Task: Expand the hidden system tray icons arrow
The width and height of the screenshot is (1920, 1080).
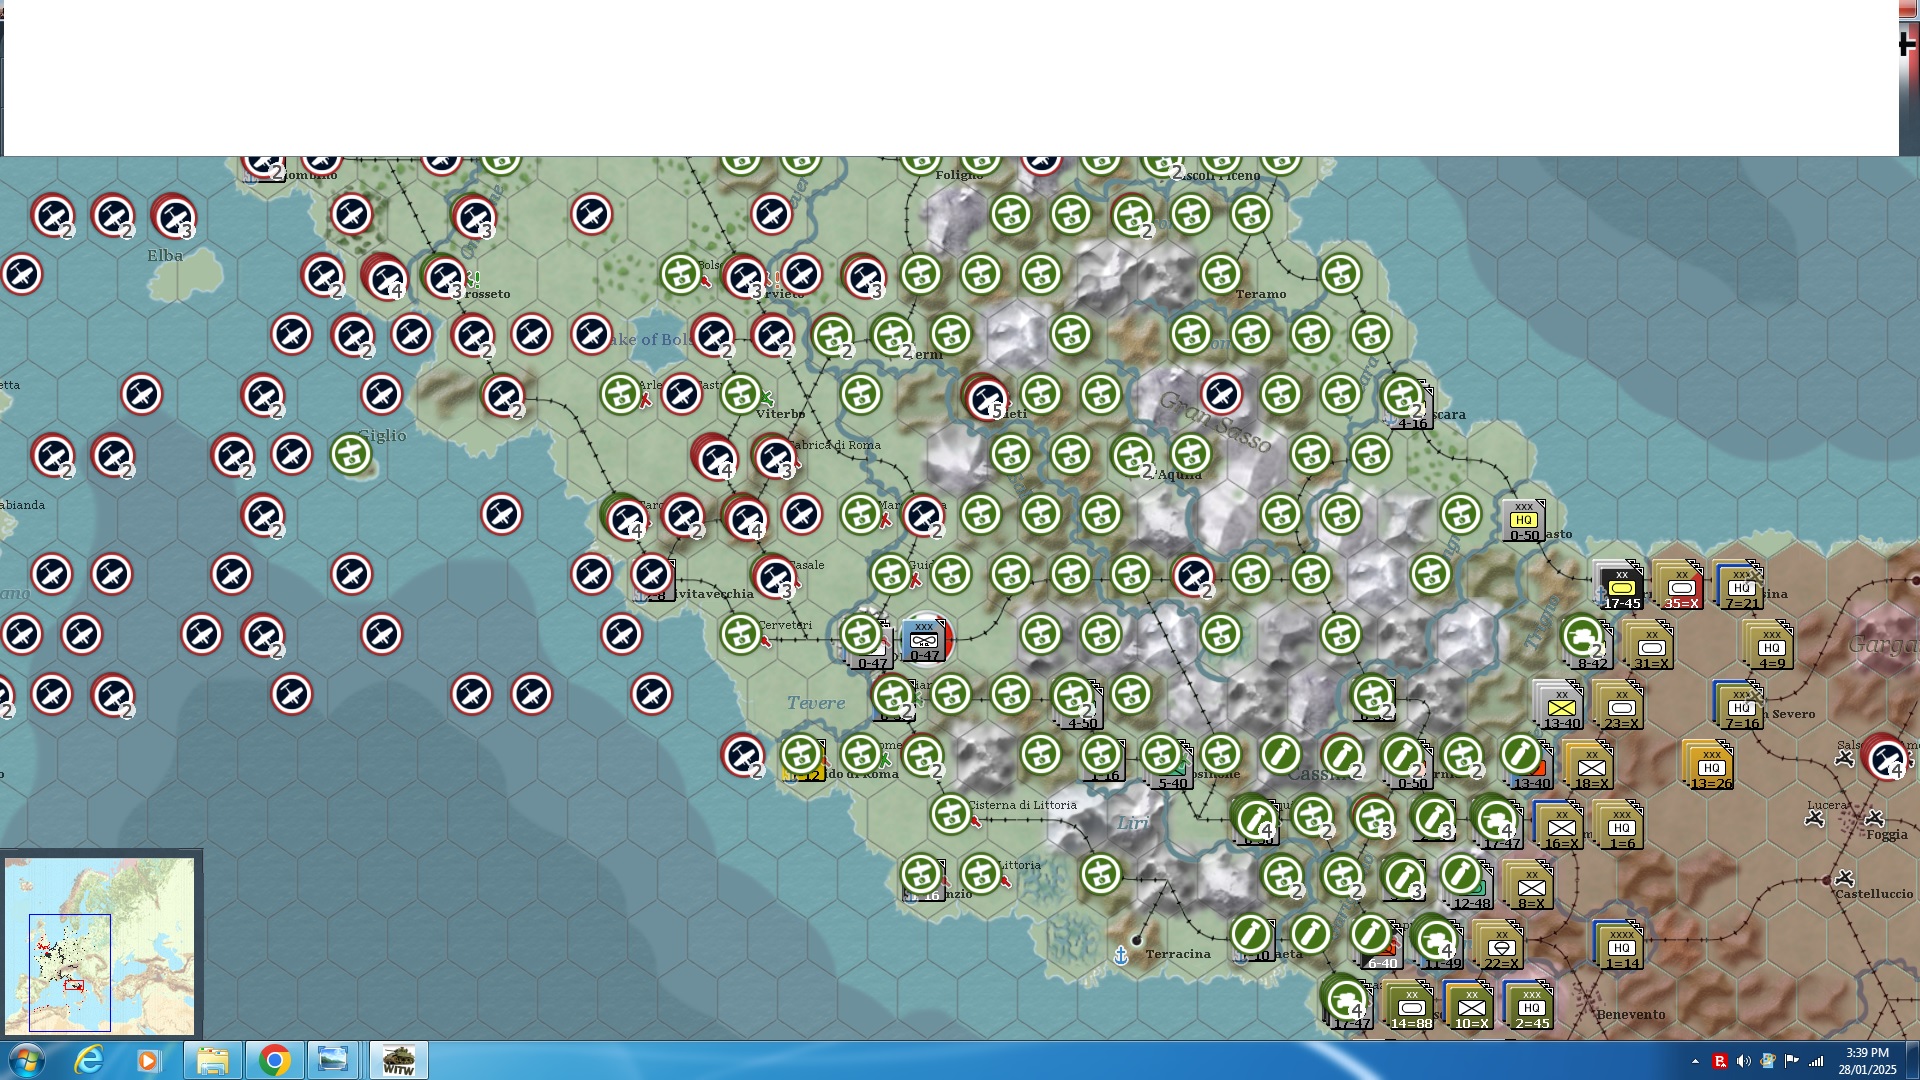Action: coord(1695,1061)
